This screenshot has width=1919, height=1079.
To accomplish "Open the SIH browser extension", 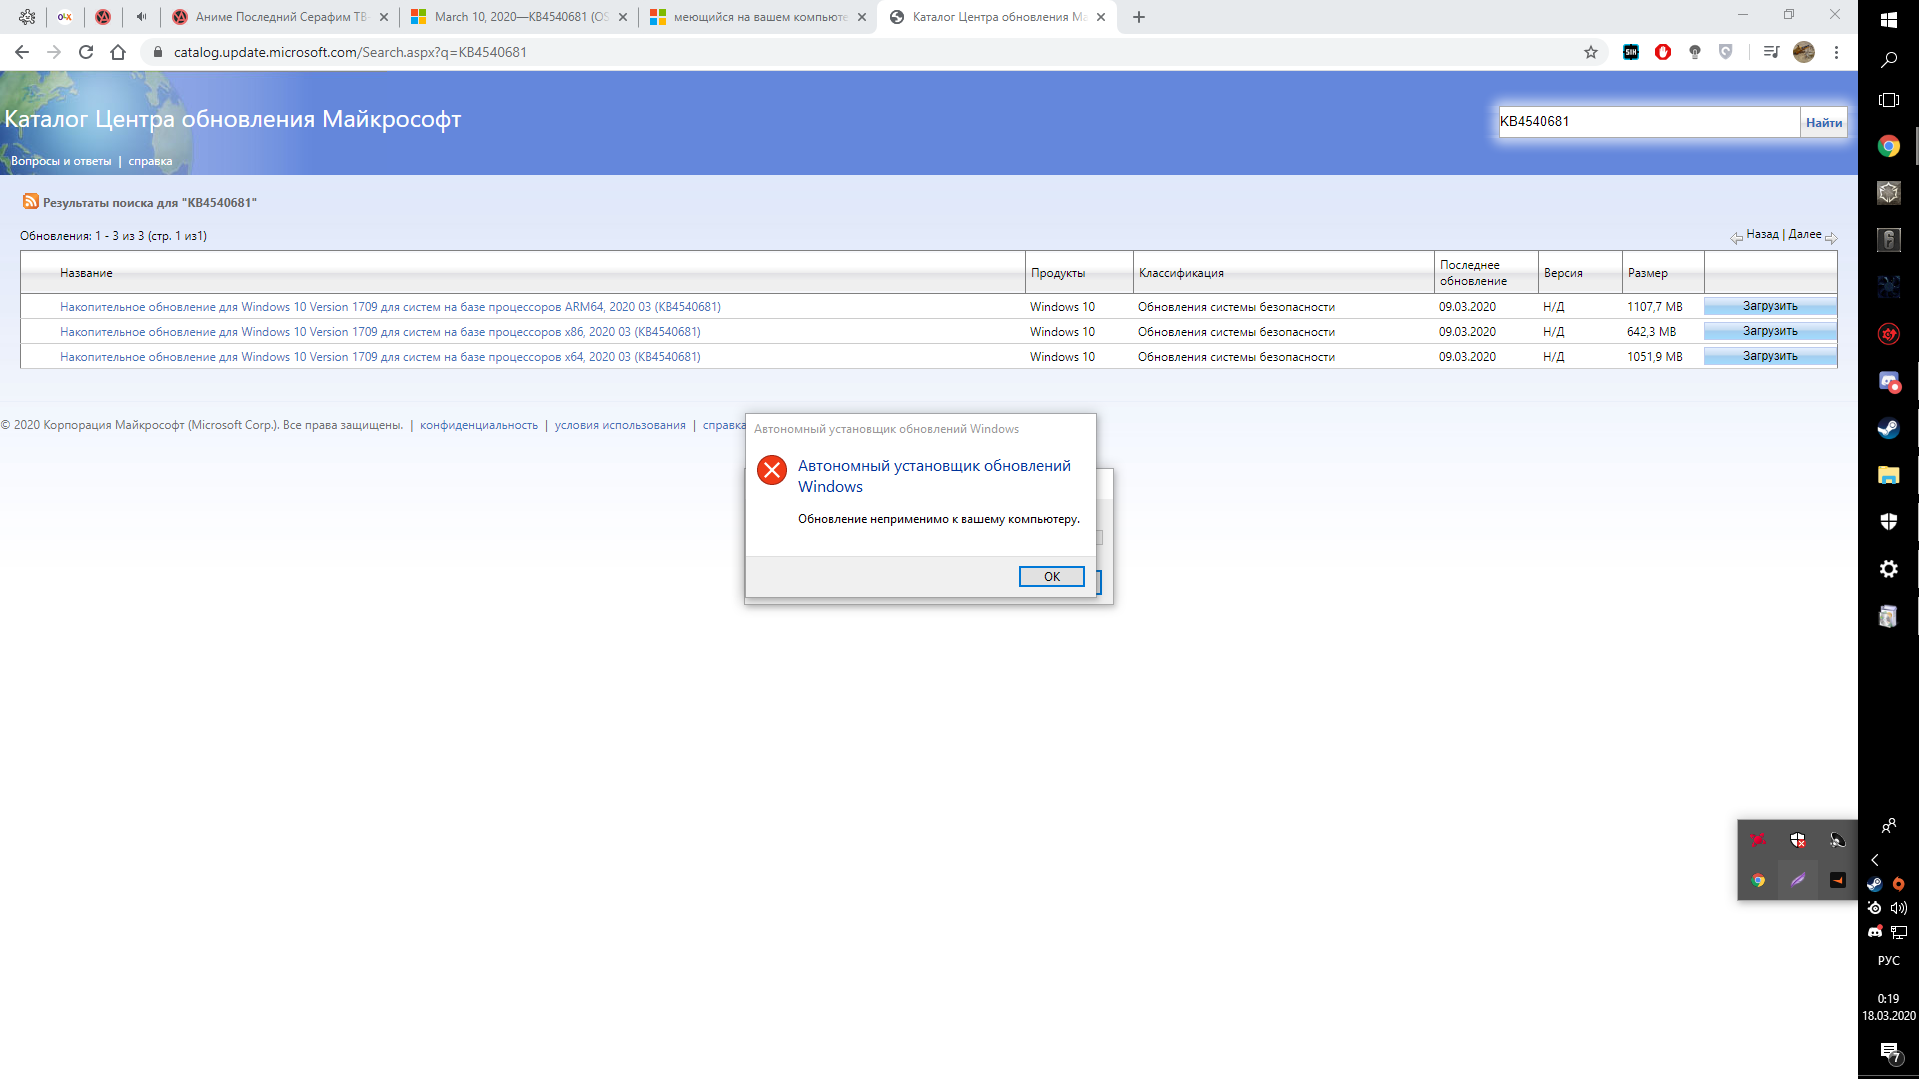I will pos(1631,52).
